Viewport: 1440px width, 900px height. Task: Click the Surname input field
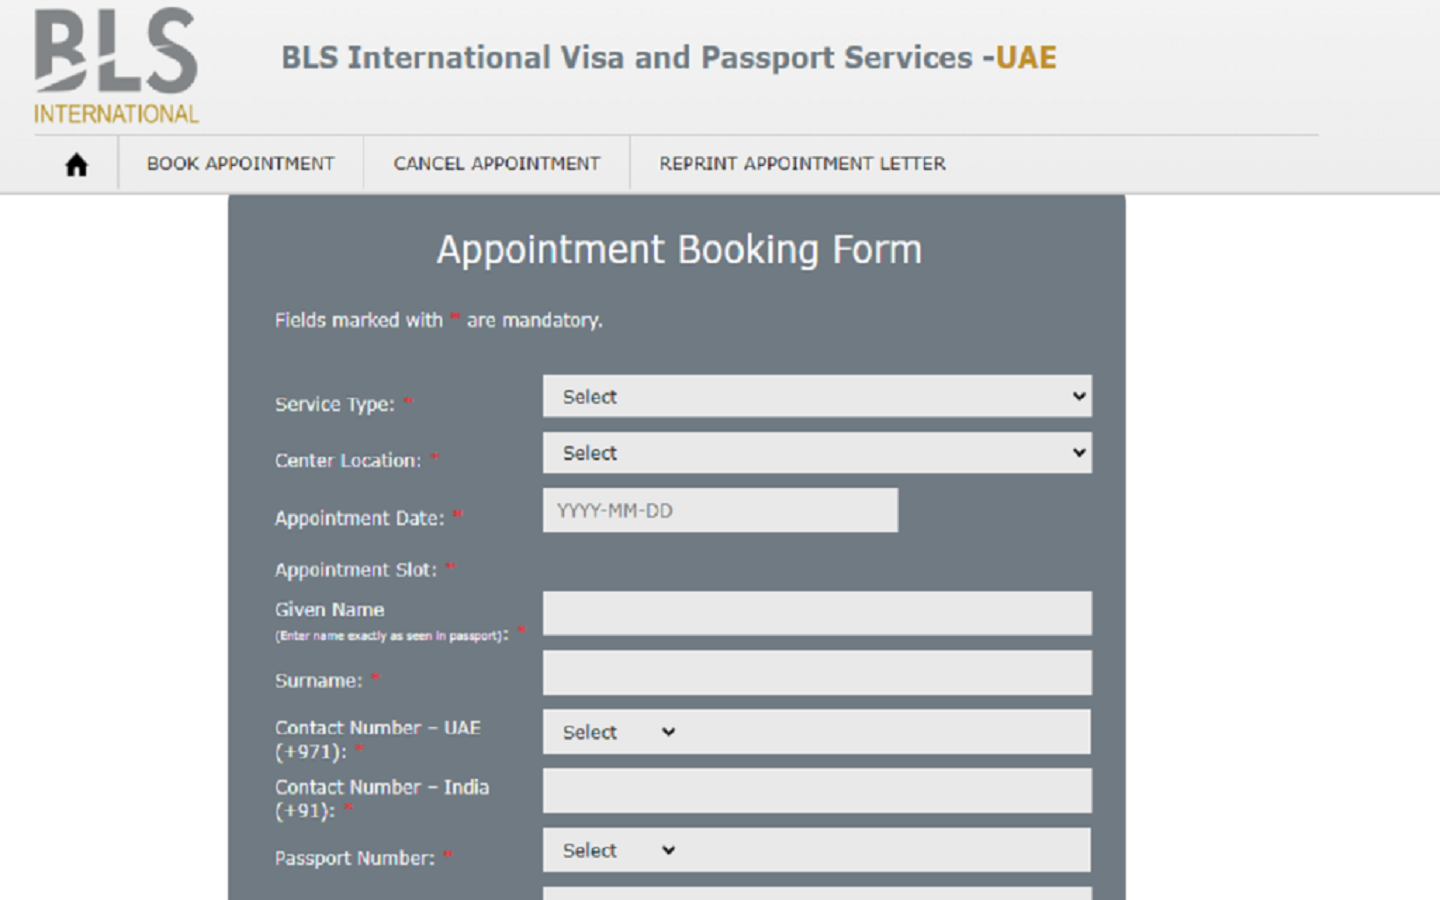click(x=817, y=672)
